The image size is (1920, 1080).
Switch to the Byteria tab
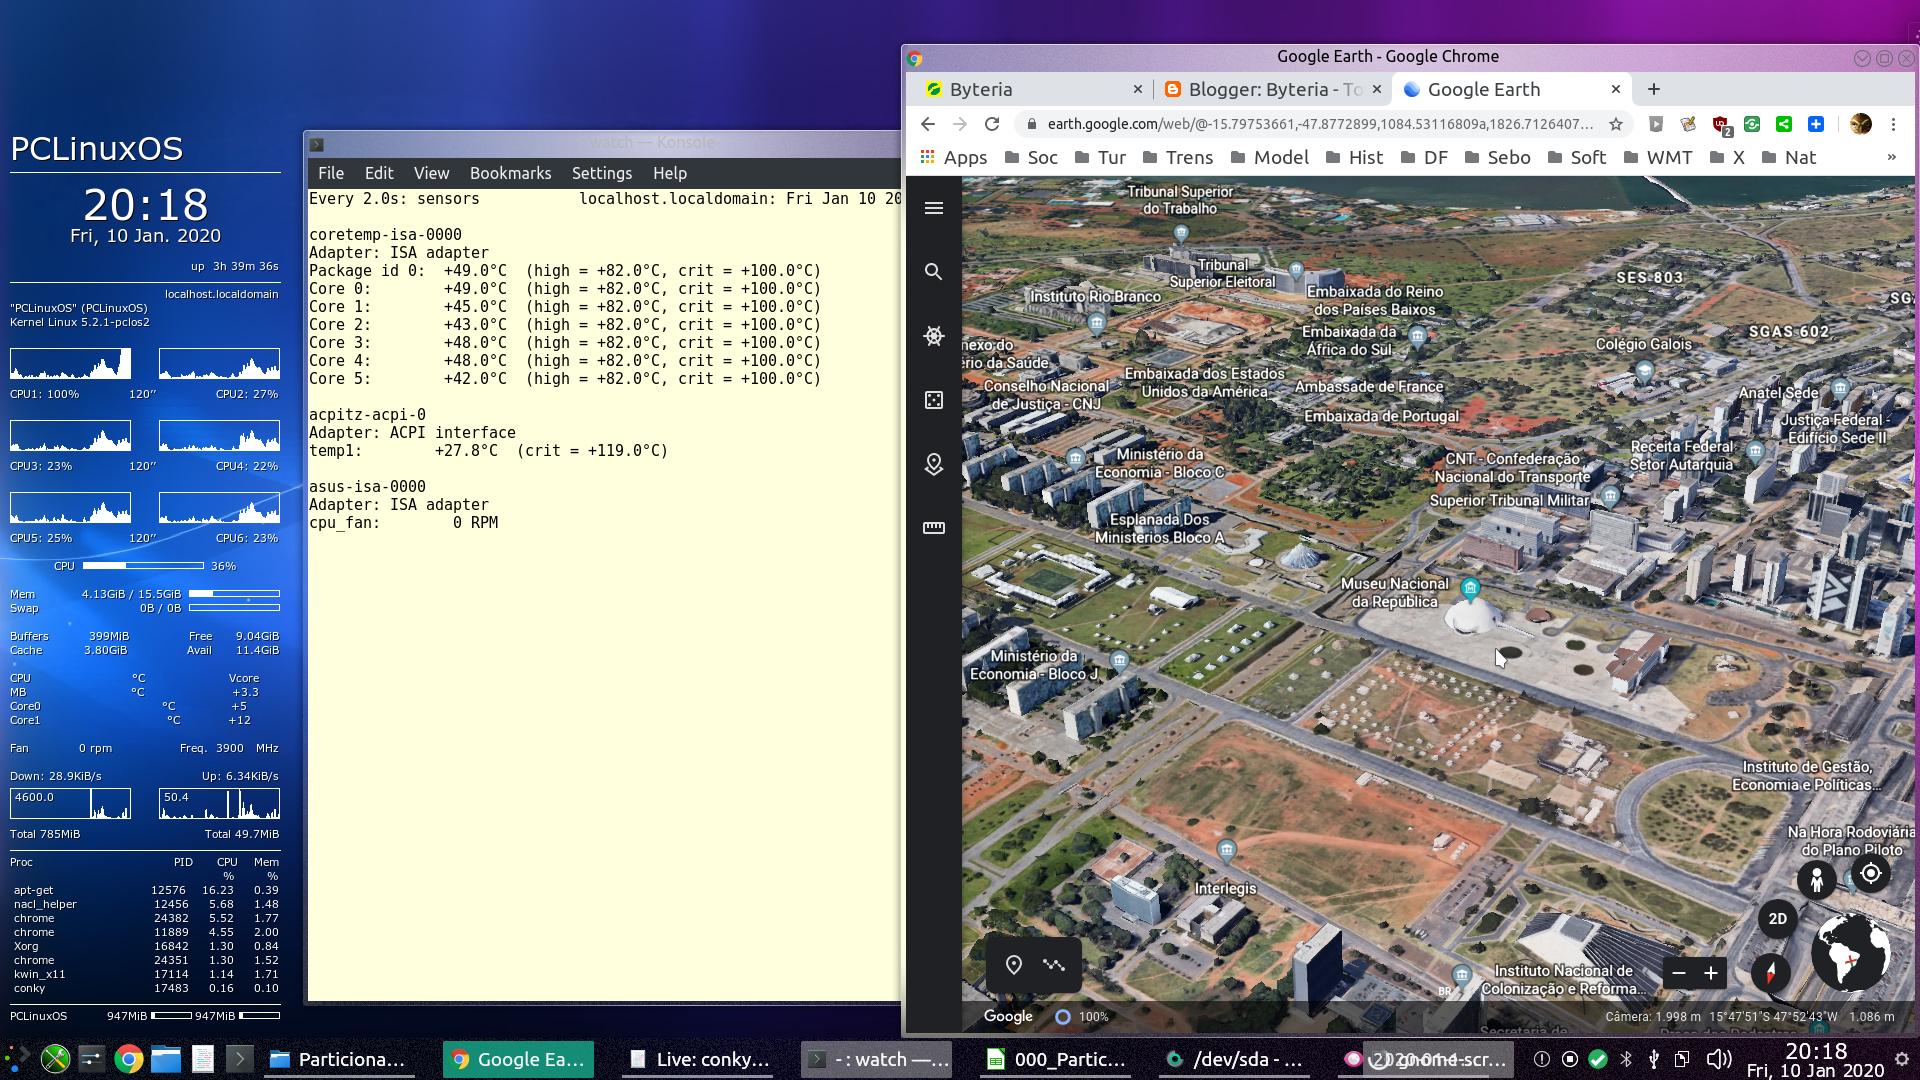pos(1031,89)
